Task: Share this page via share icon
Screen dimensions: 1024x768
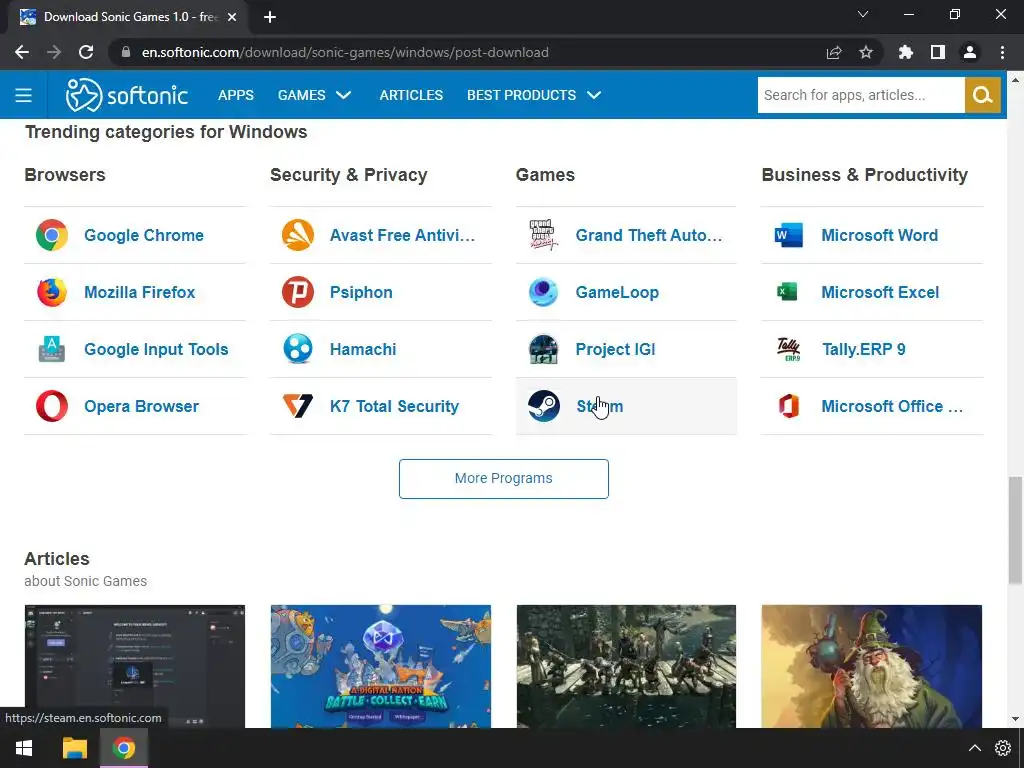Action: (834, 52)
